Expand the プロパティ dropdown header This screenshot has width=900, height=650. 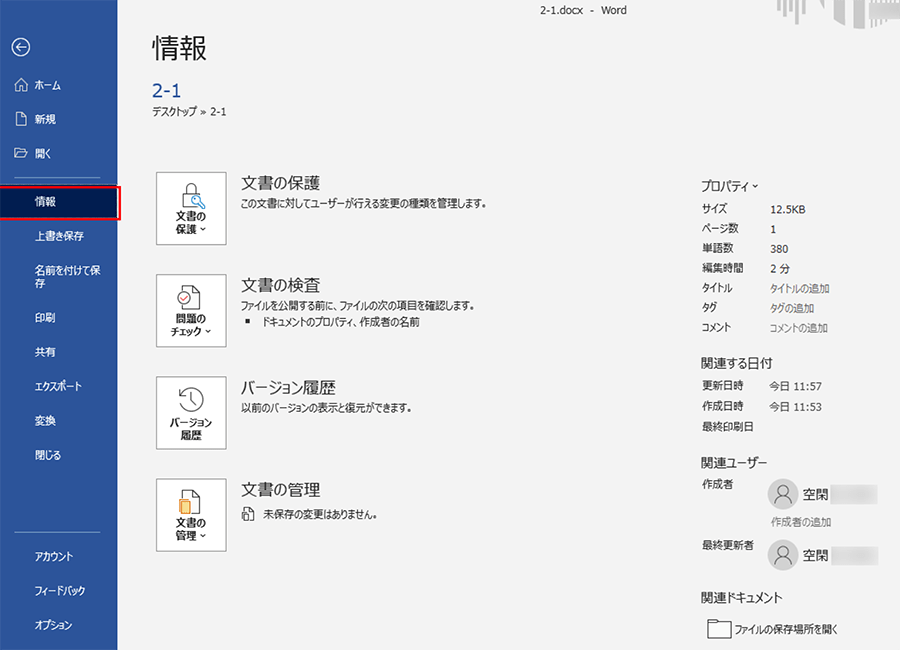[729, 186]
